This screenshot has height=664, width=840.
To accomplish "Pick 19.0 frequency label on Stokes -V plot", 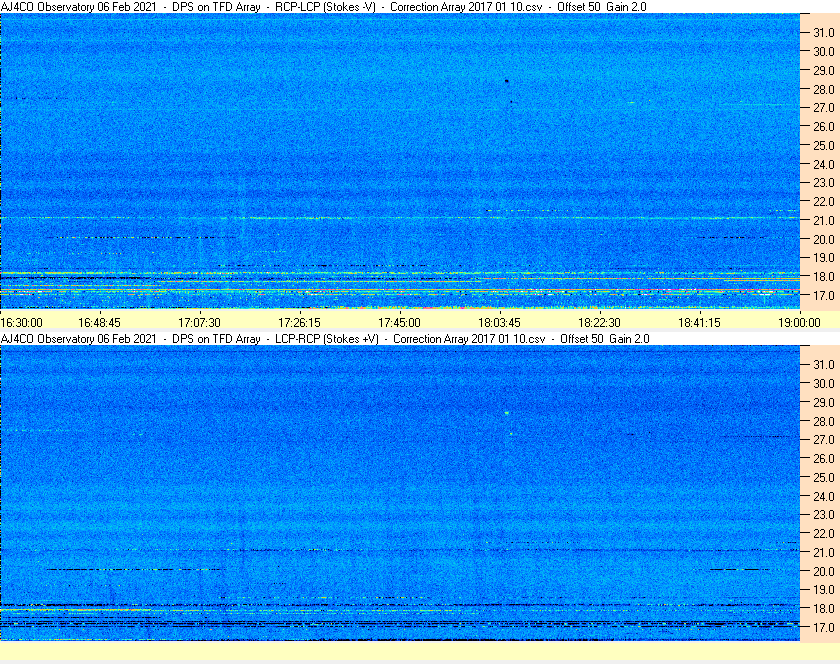I will click(824, 258).
